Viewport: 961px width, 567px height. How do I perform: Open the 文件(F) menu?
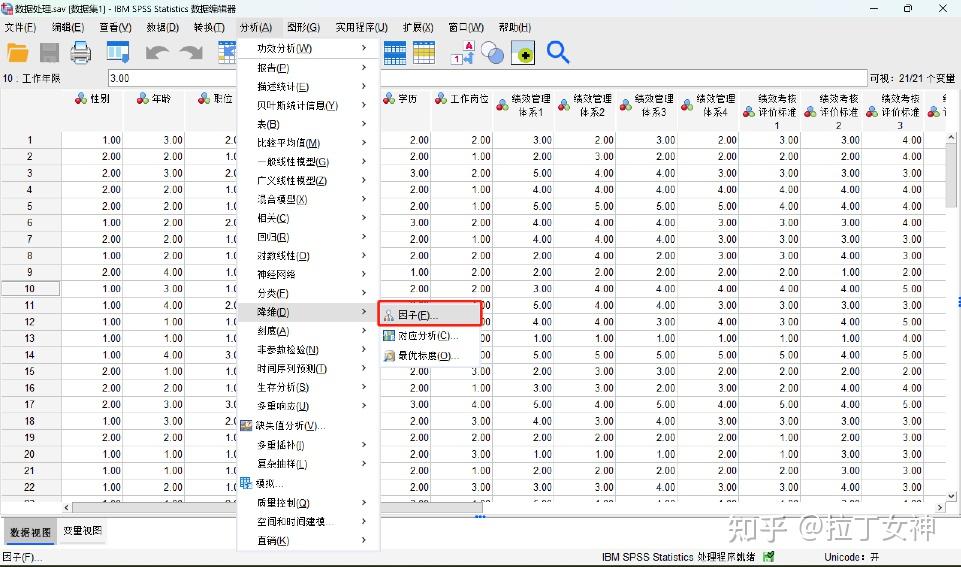pos(20,28)
